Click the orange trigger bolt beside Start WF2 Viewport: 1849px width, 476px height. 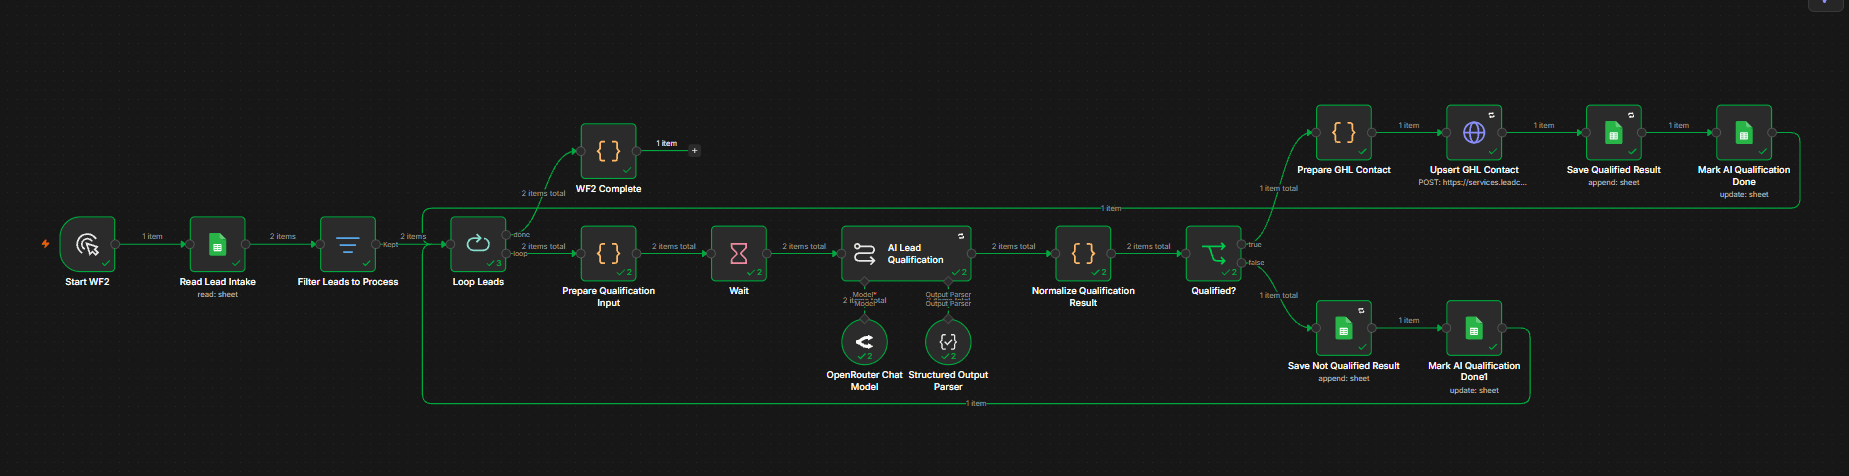pos(45,243)
